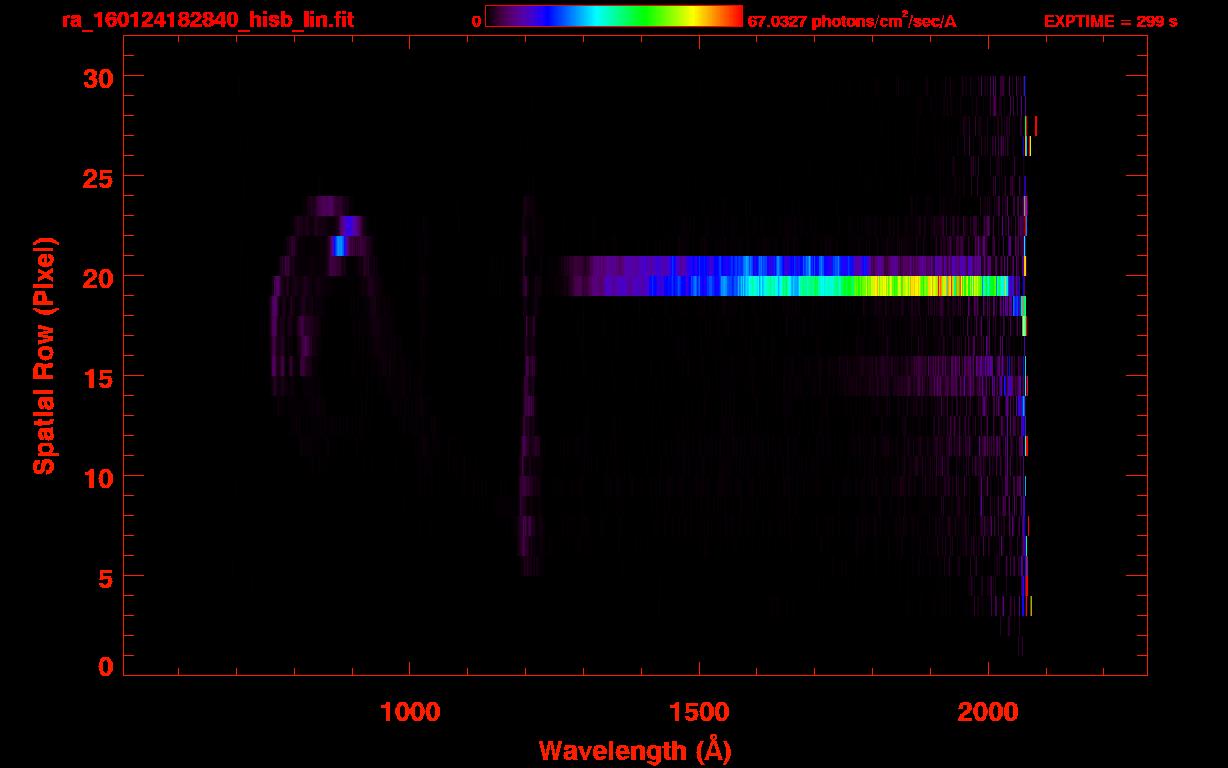Click the x-axis tick label 1500
Screen dimensions: 1228x768
coord(699,711)
